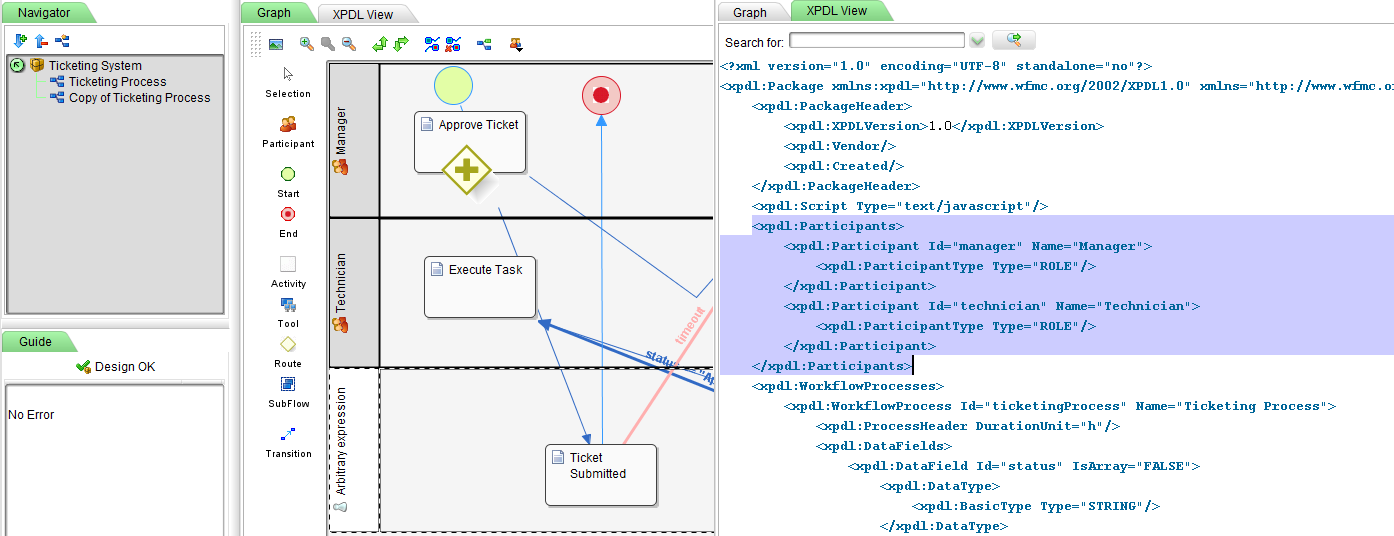This screenshot has width=1394, height=536.
Task: Select the SubFlow palette tool
Action: pos(288,385)
